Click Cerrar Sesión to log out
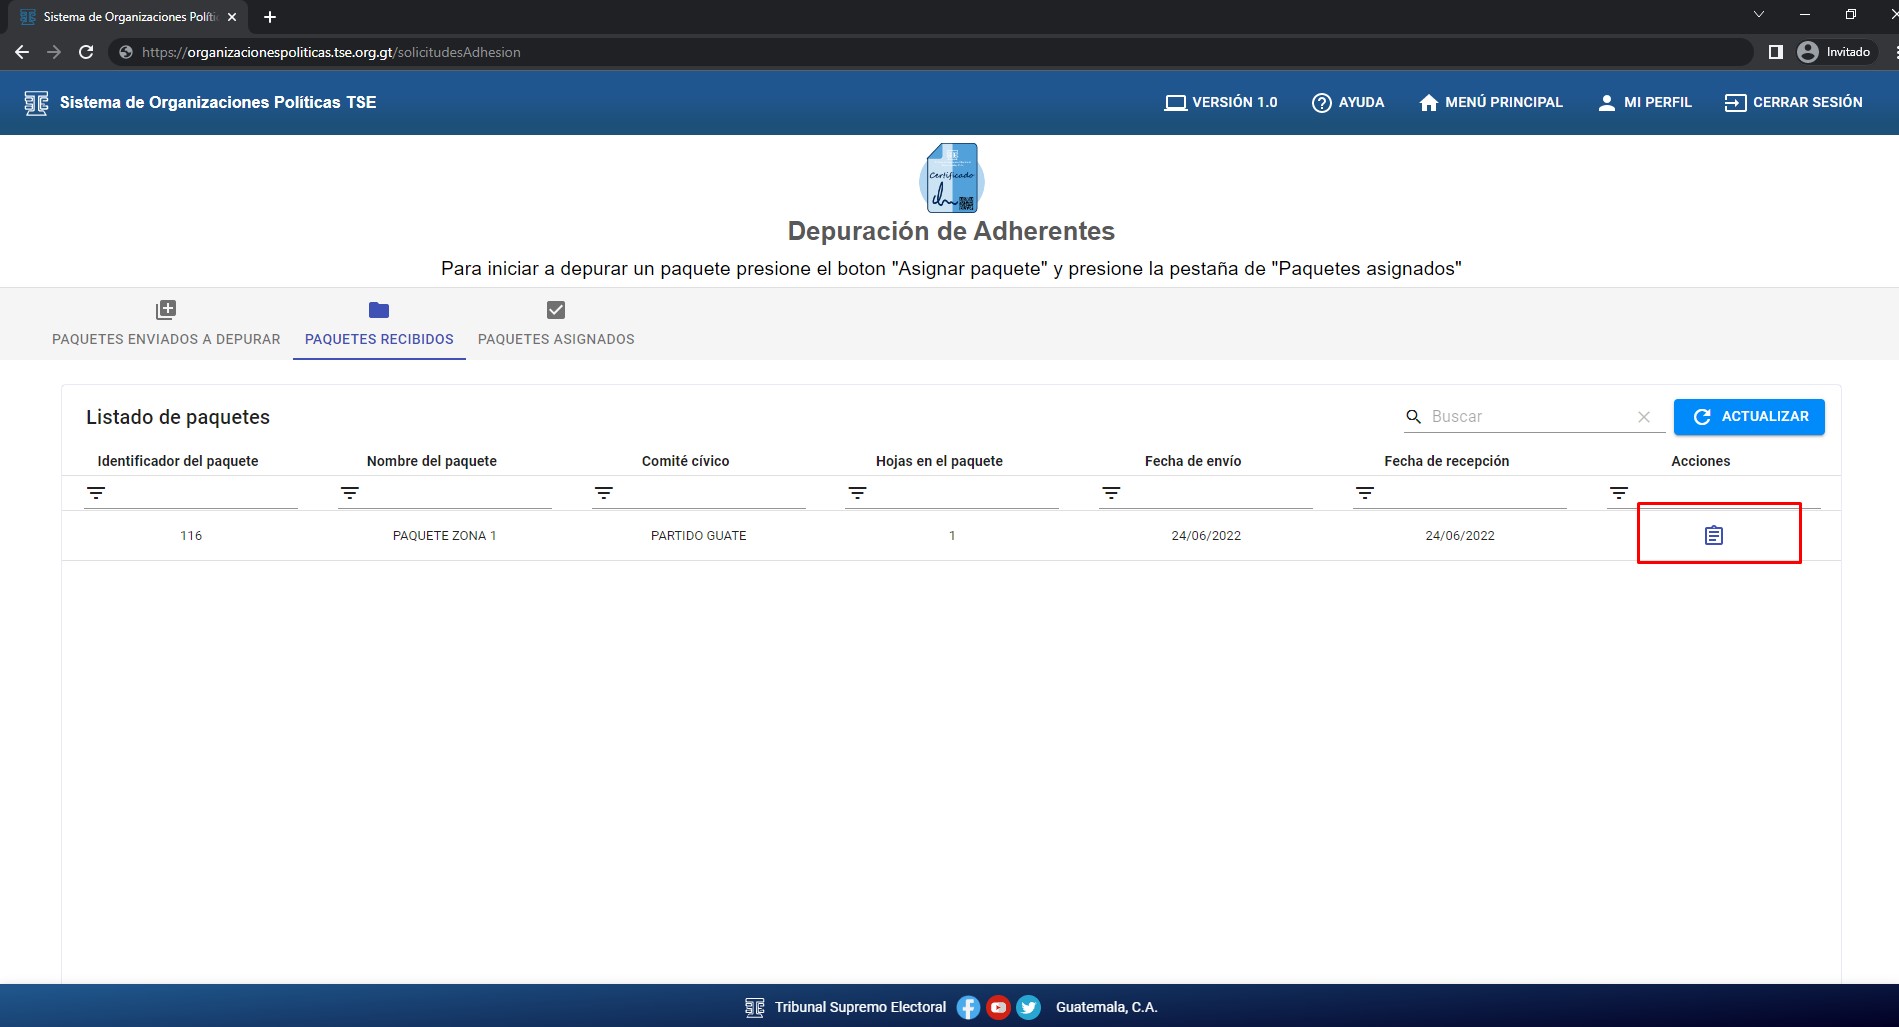 click(x=1793, y=102)
